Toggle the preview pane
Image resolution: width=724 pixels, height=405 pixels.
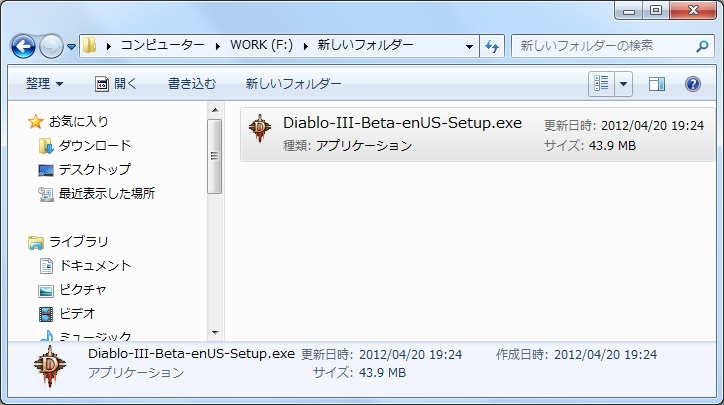click(x=657, y=84)
